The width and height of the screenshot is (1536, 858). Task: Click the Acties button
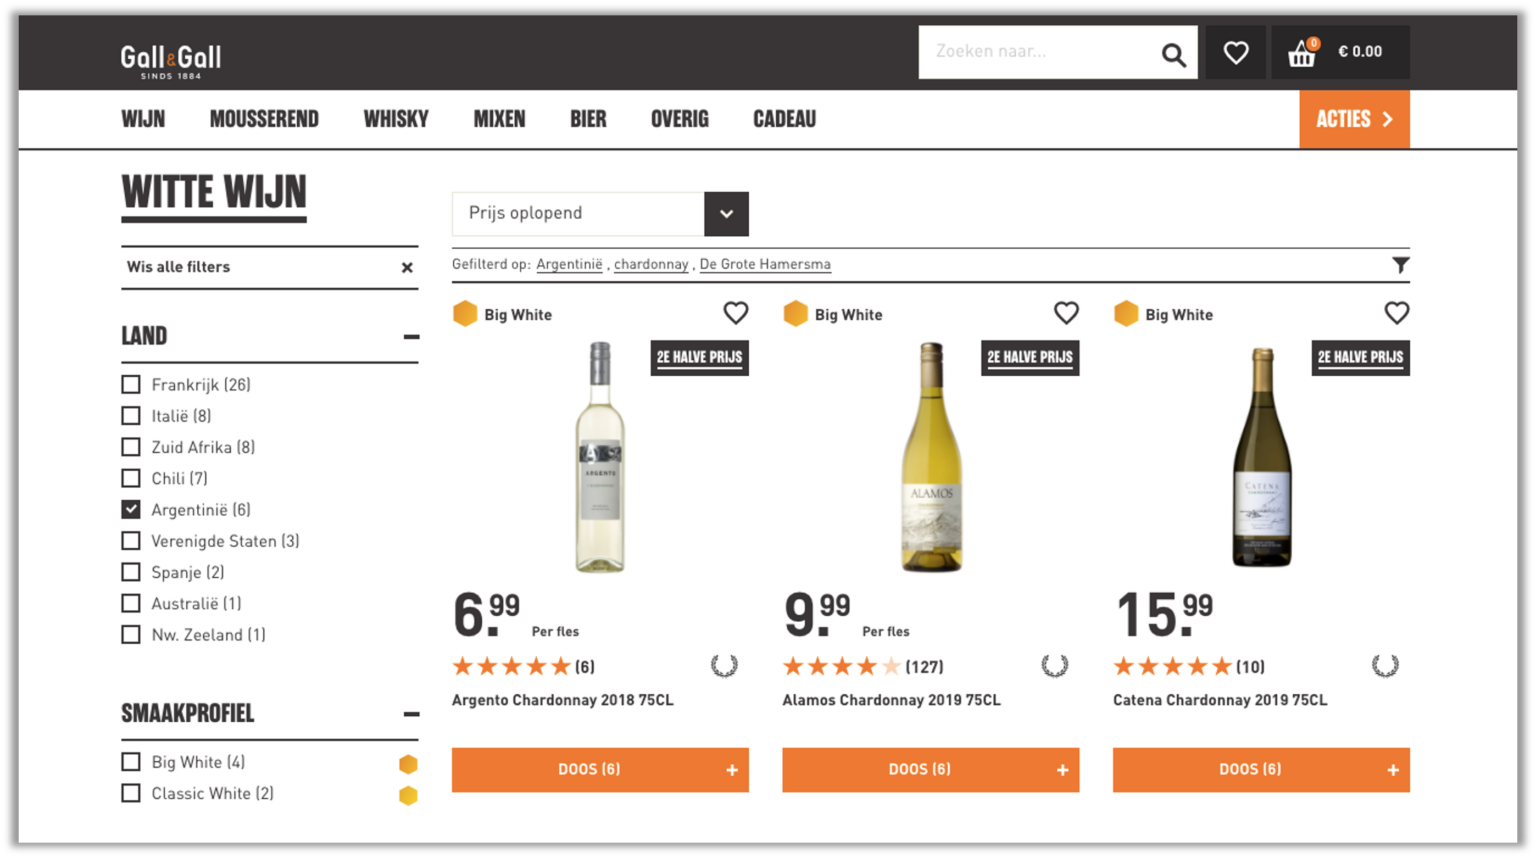click(x=1354, y=120)
